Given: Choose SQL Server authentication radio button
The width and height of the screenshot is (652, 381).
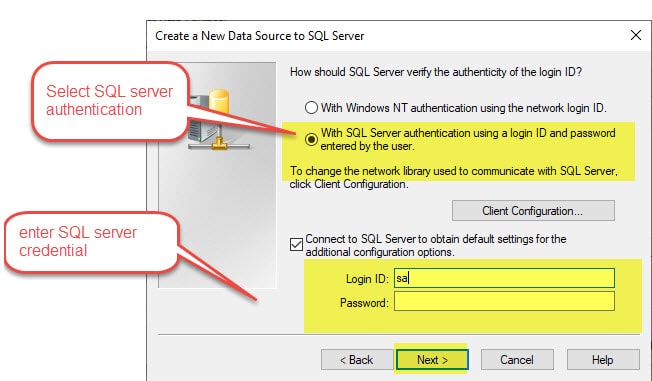Looking at the screenshot, I should pos(311,139).
